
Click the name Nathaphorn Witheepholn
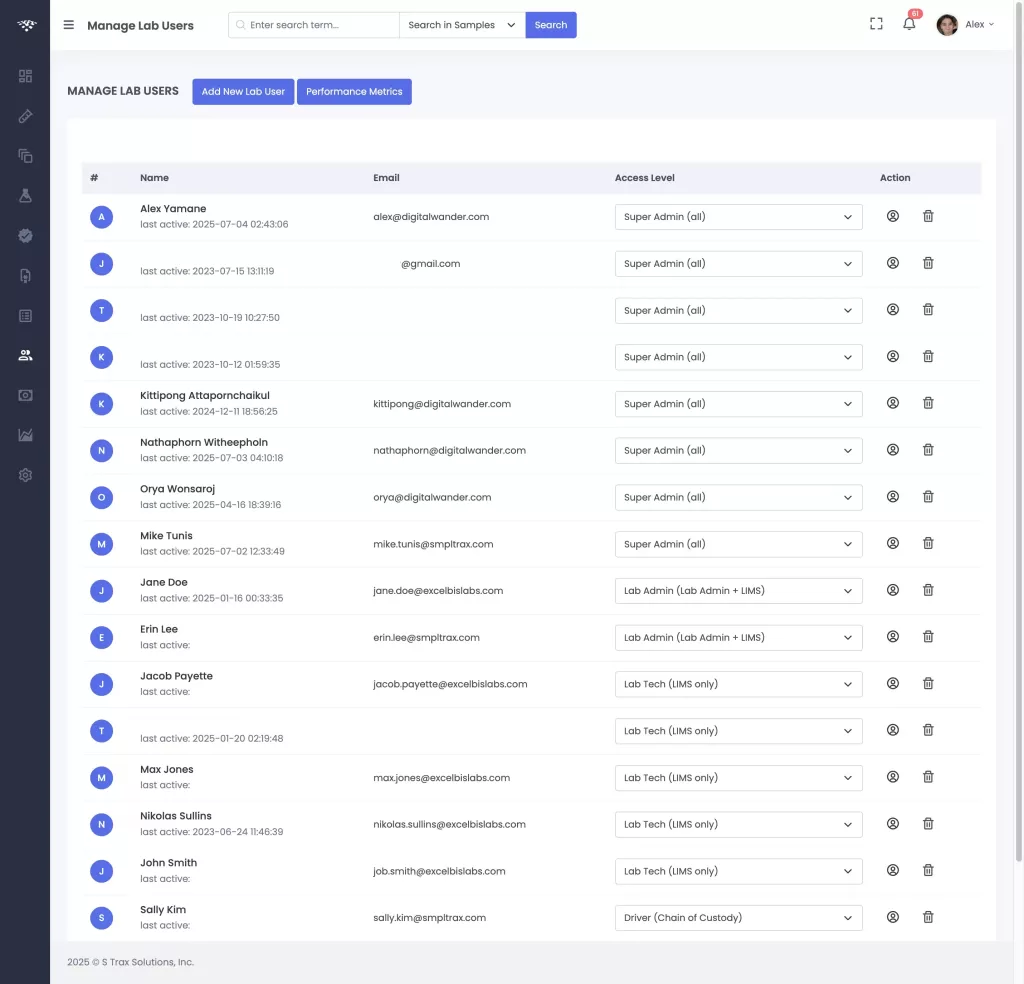(204, 442)
